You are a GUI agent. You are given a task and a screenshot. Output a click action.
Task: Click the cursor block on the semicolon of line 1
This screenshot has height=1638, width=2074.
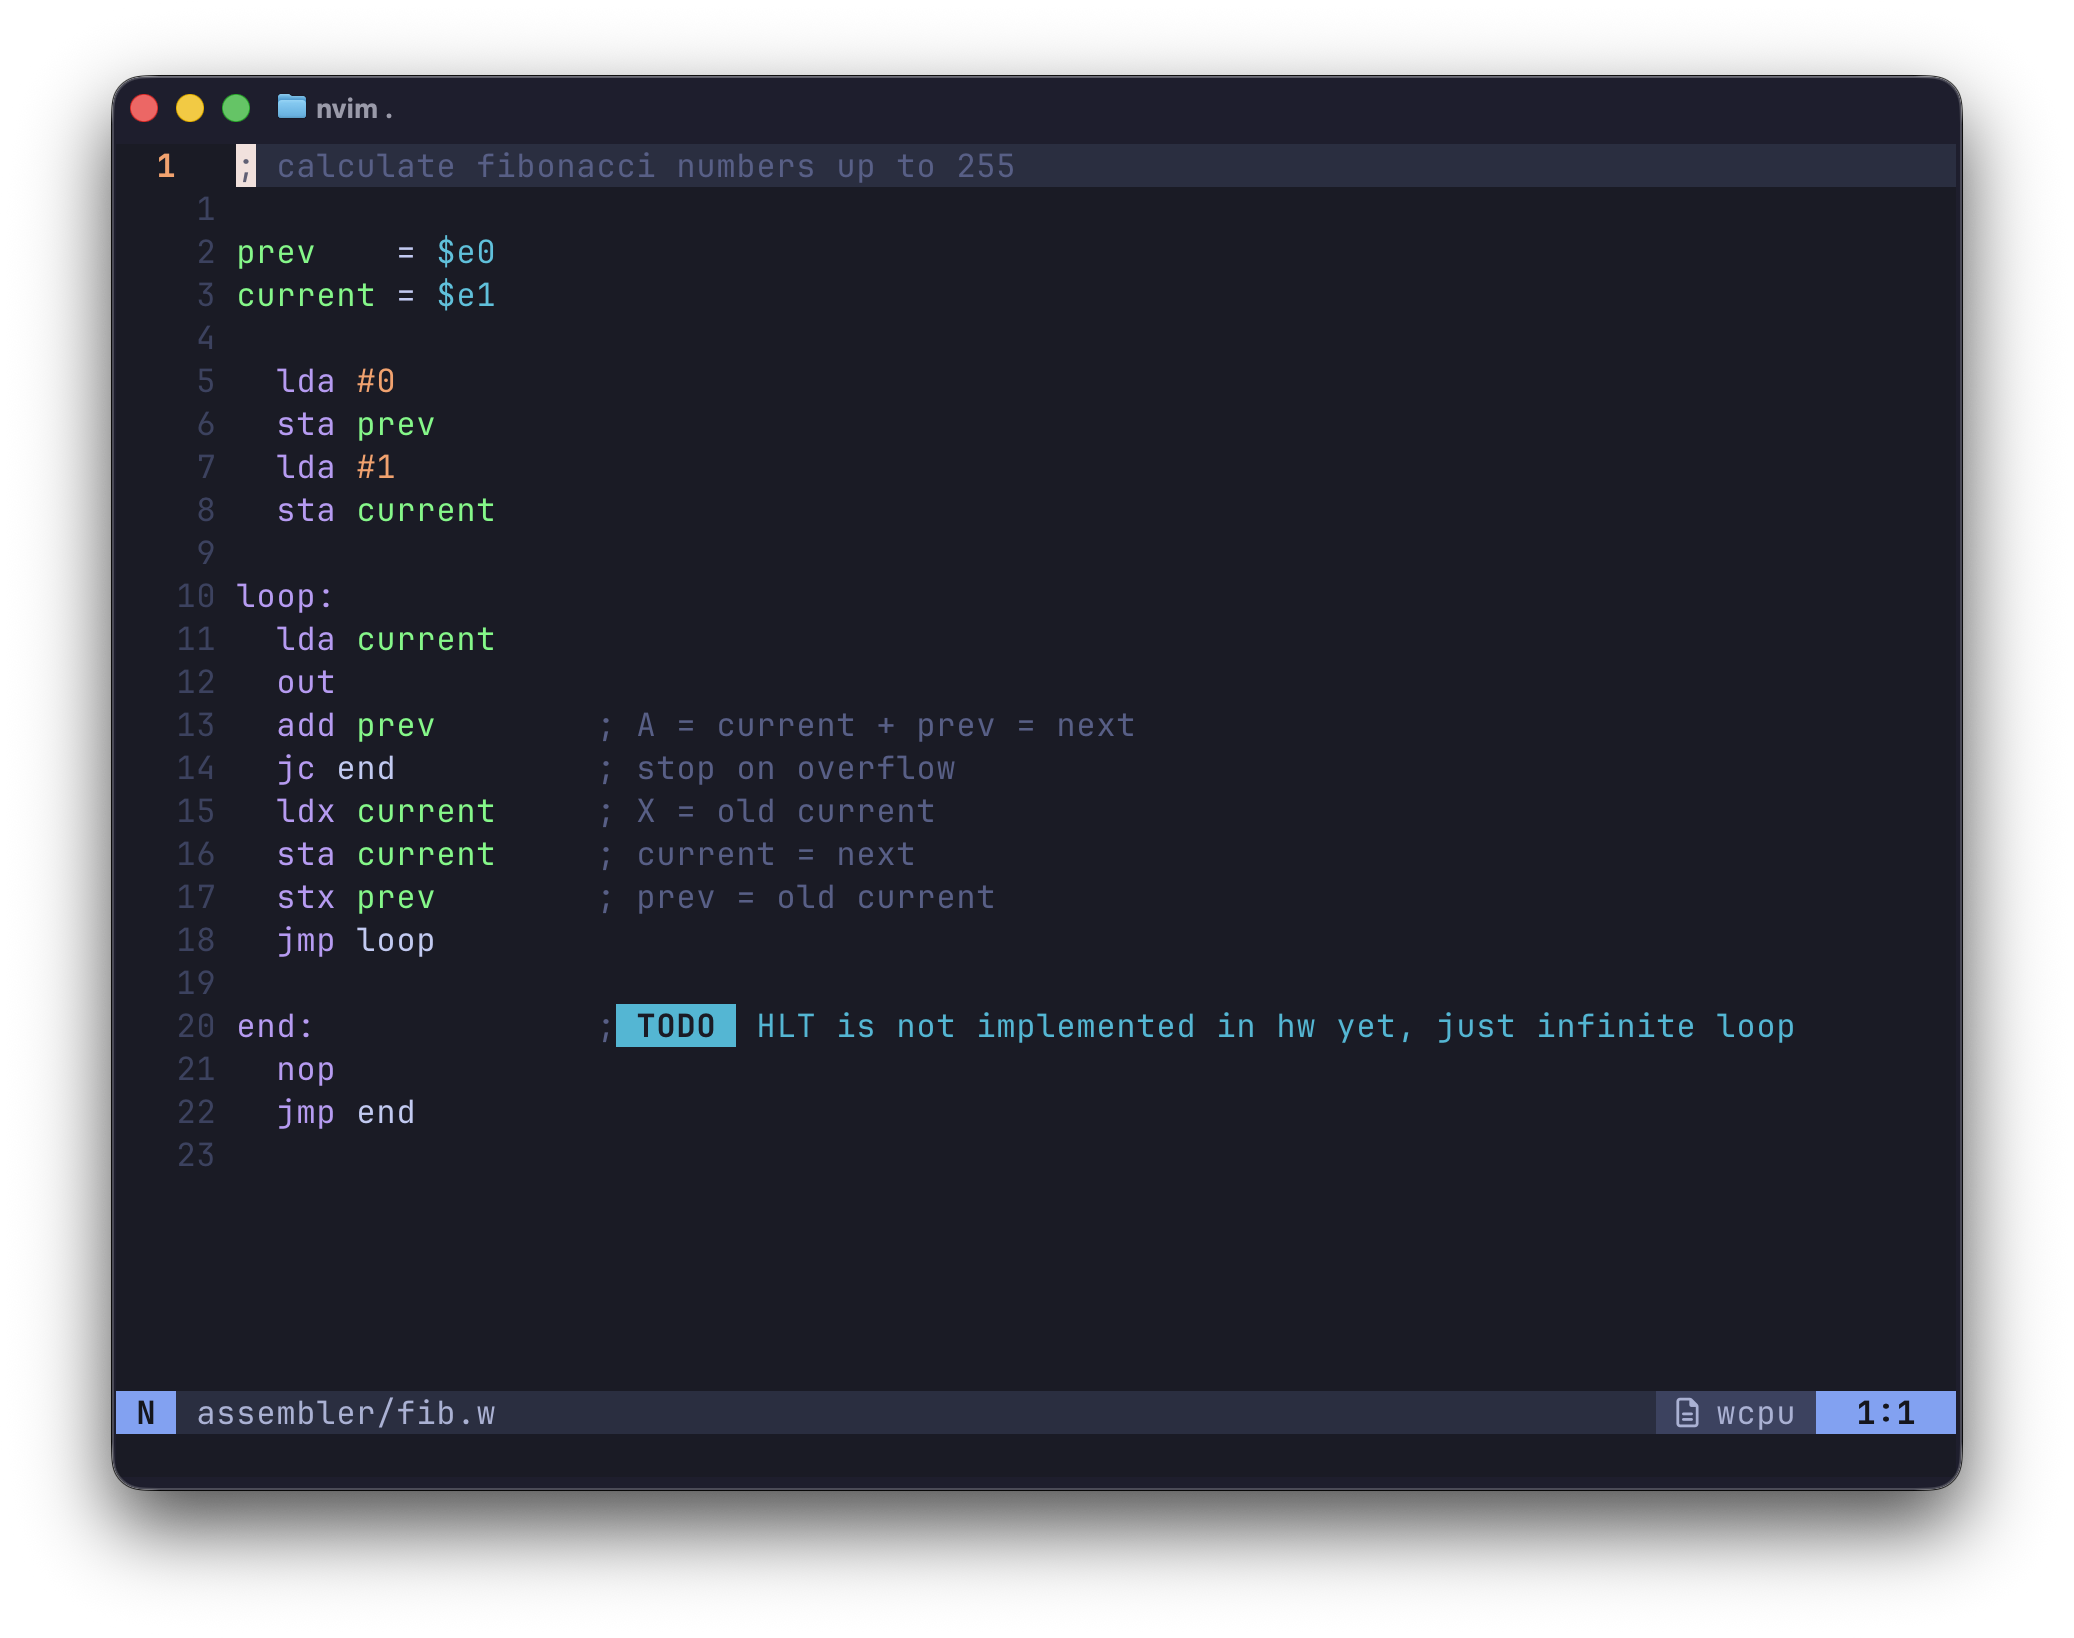pos(244,166)
